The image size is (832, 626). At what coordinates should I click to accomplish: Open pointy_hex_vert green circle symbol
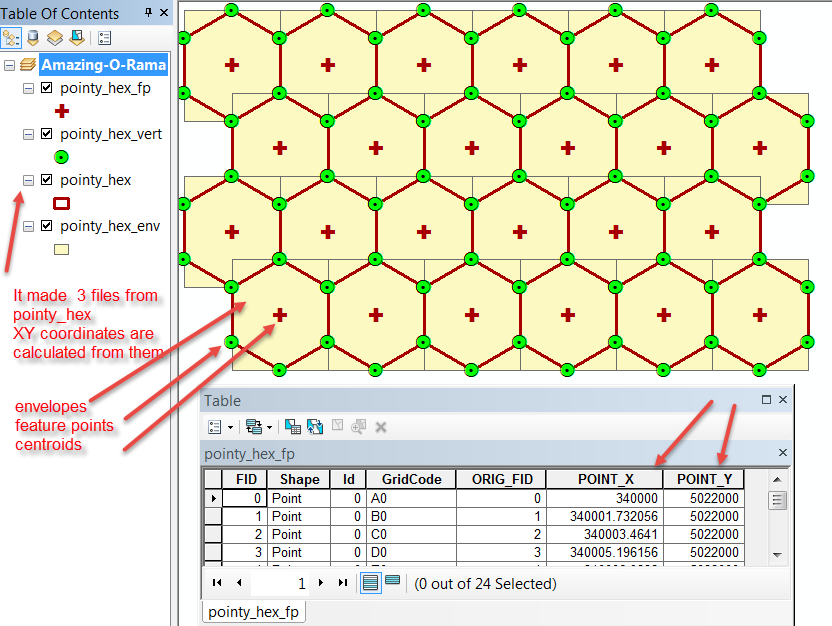click(x=62, y=157)
